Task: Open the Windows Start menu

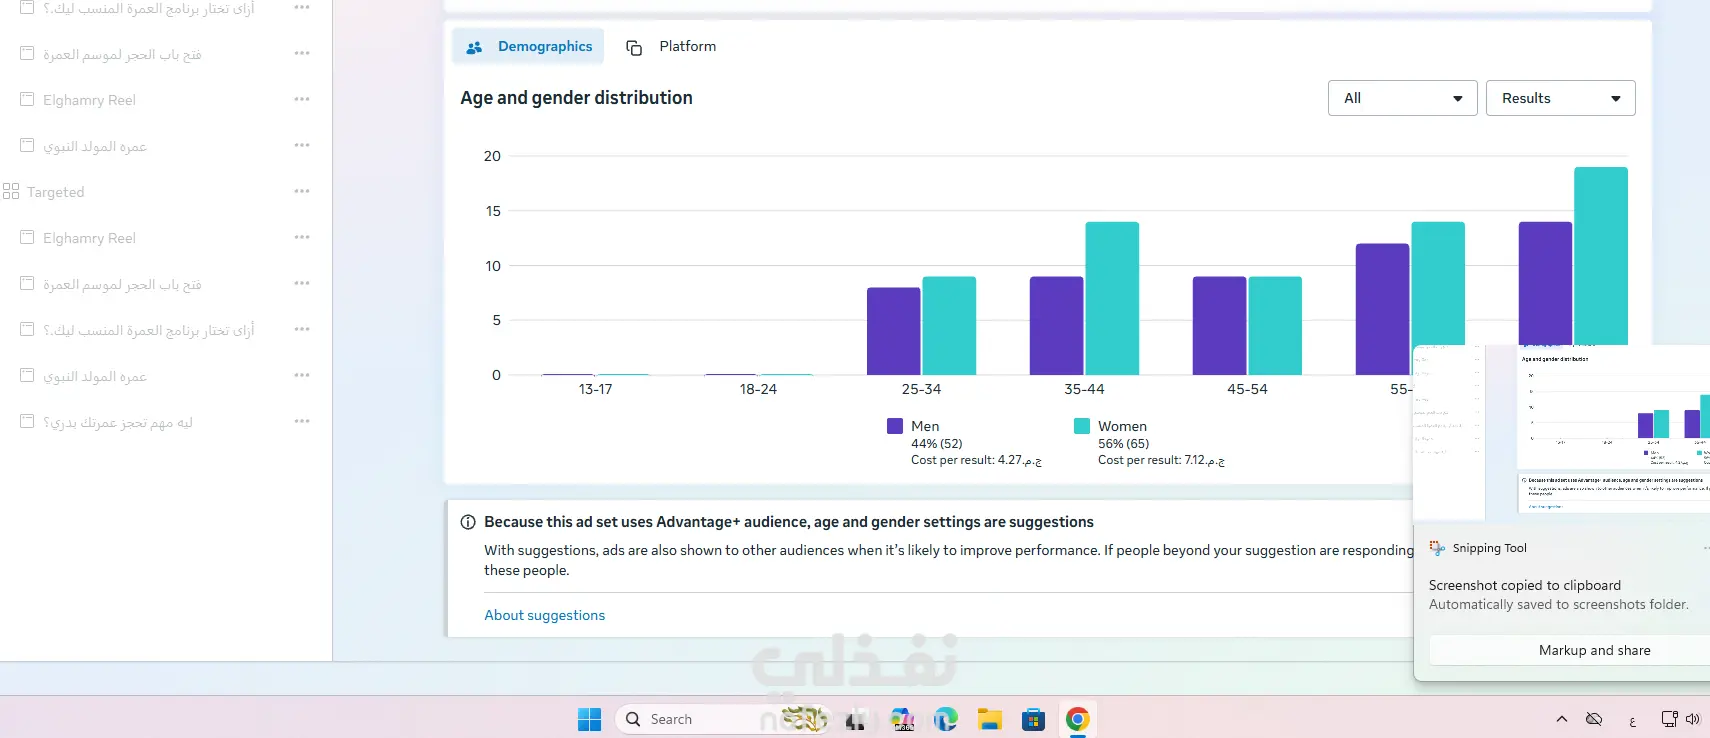Action: pyautogui.click(x=590, y=719)
